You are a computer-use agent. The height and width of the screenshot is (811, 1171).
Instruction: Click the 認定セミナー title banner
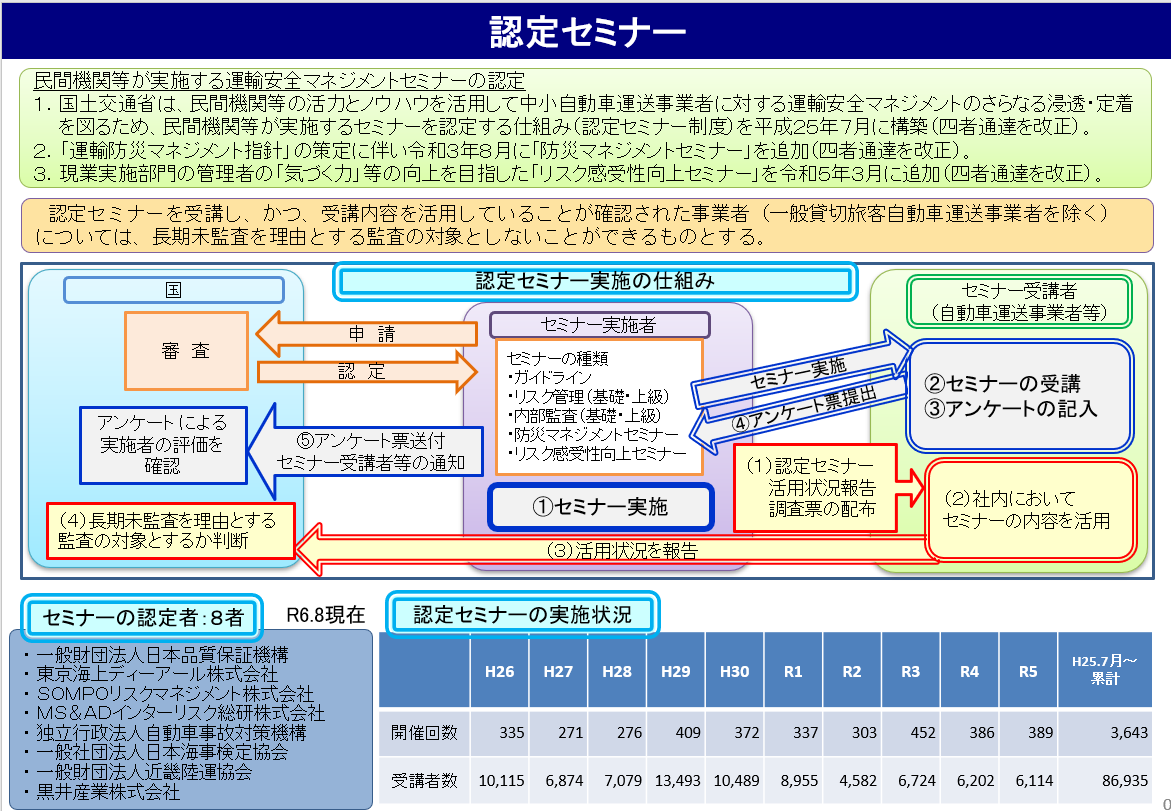[x=586, y=30]
